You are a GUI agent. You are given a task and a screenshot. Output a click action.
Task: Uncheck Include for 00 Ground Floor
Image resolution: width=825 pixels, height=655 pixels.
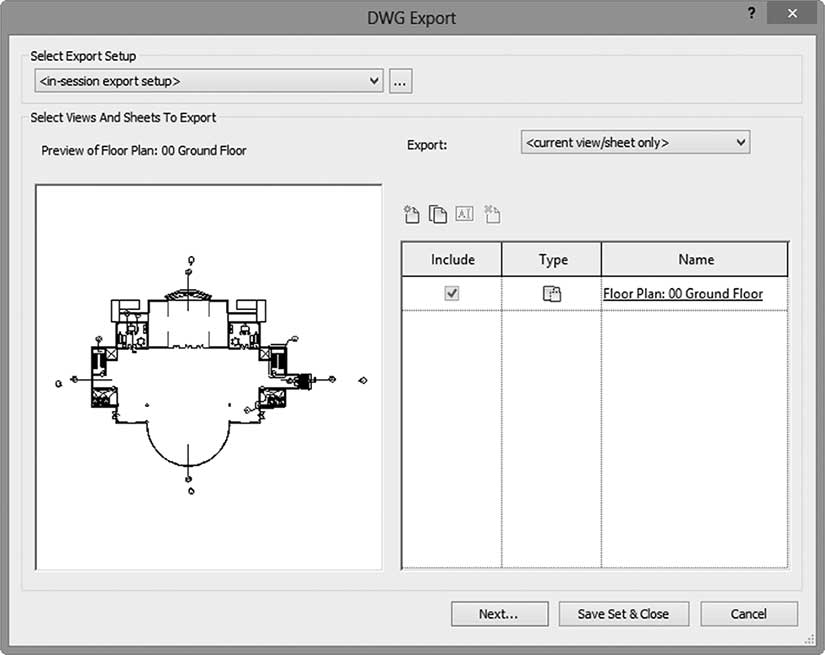pos(451,293)
